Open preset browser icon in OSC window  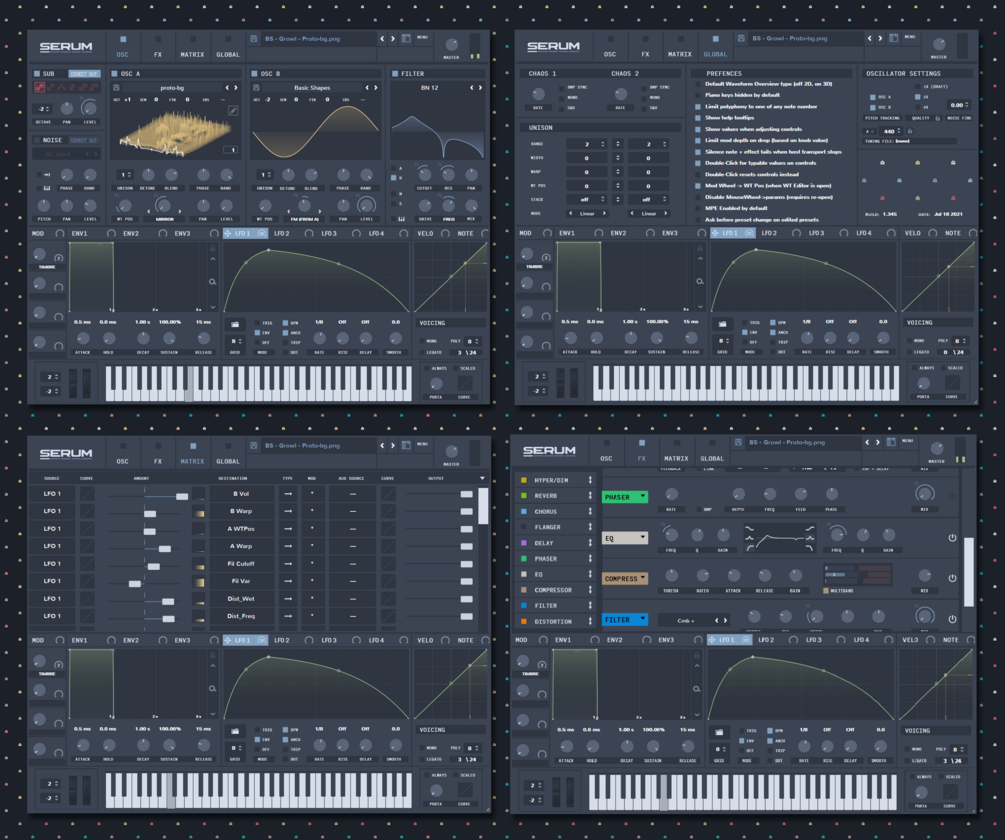point(406,38)
